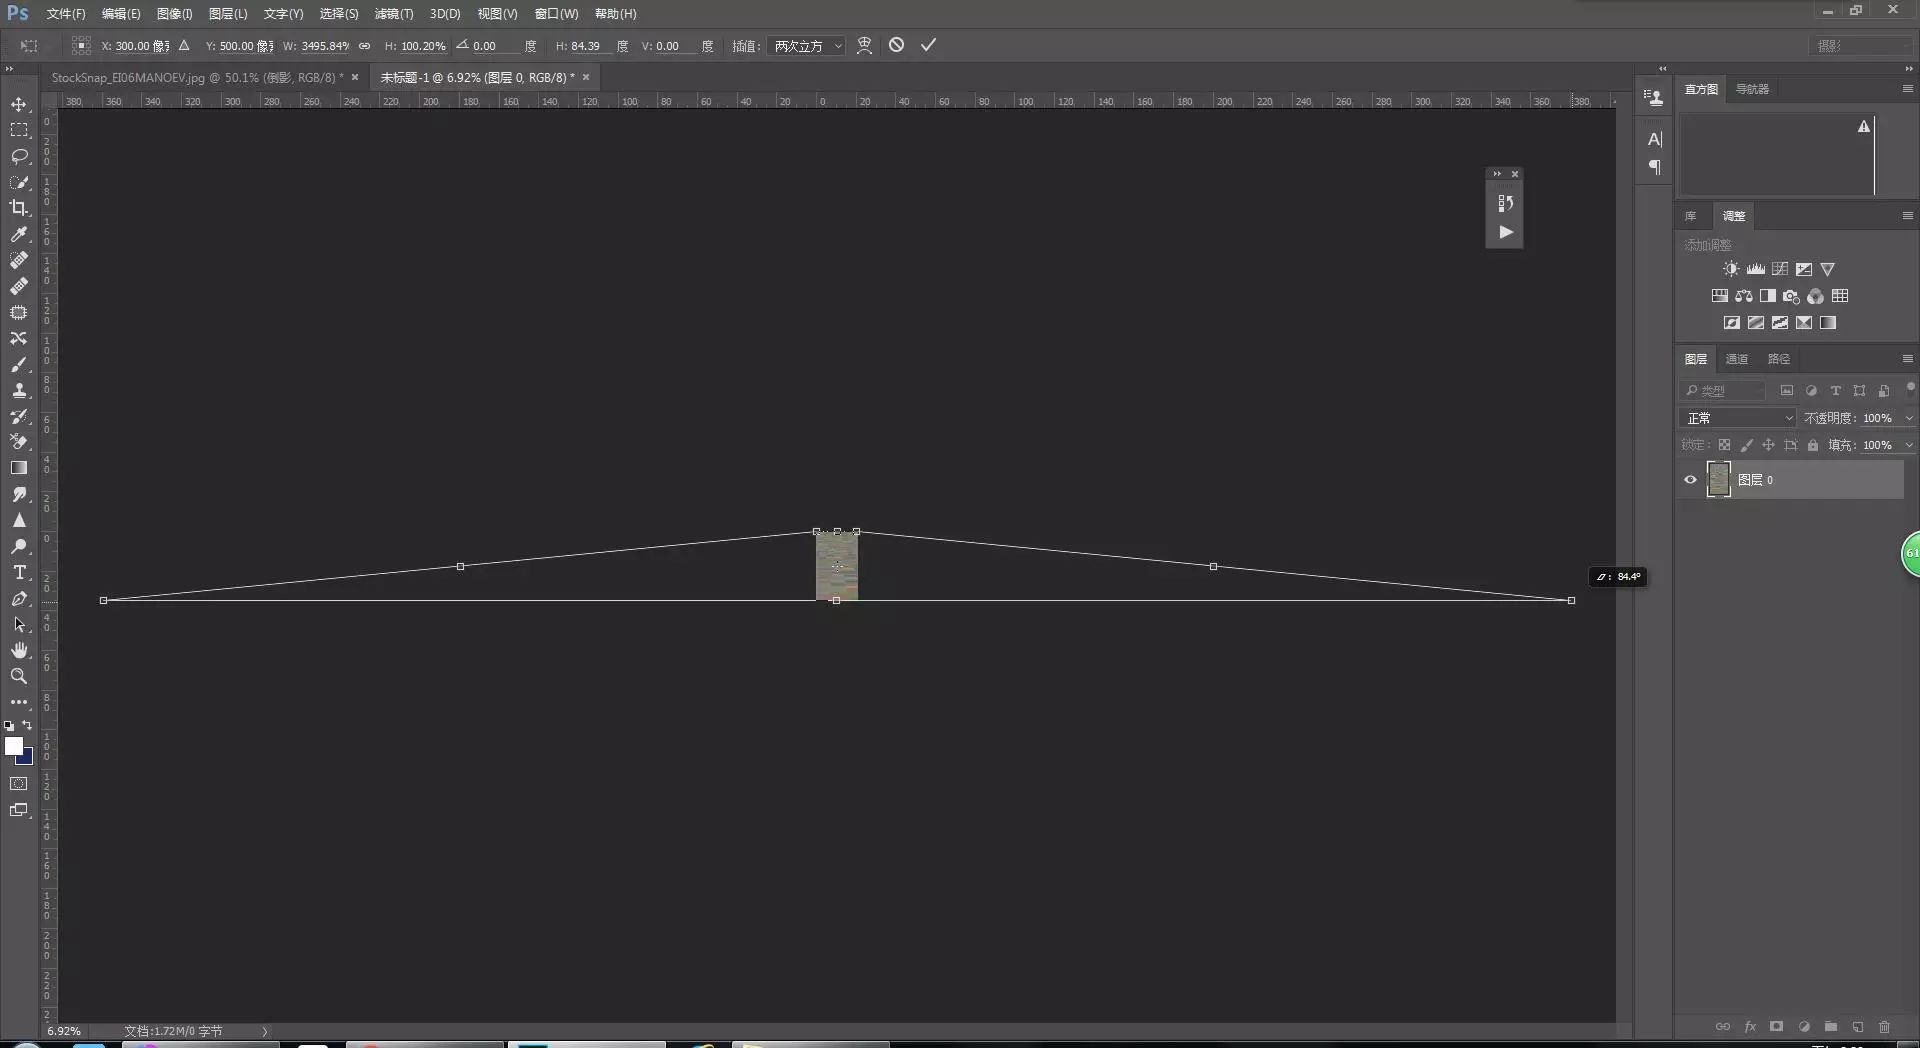Click 图层 0 layer thumbnail
This screenshot has height=1048, width=1920.
coord(1718,480)
